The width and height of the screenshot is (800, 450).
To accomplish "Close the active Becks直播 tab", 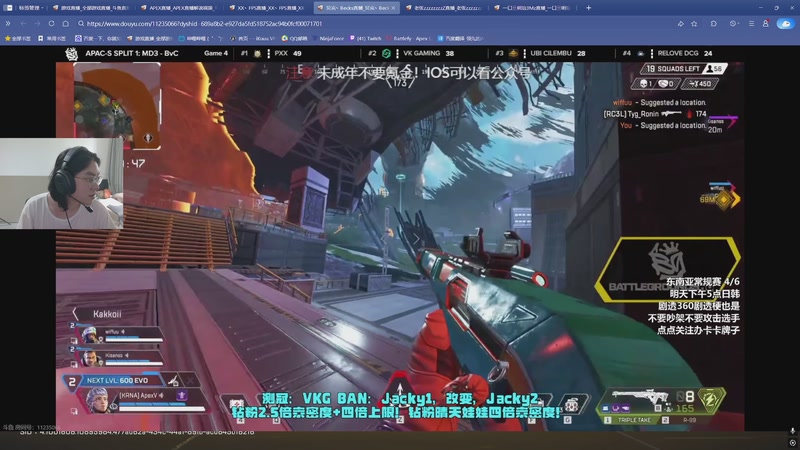I will [393, 8].
